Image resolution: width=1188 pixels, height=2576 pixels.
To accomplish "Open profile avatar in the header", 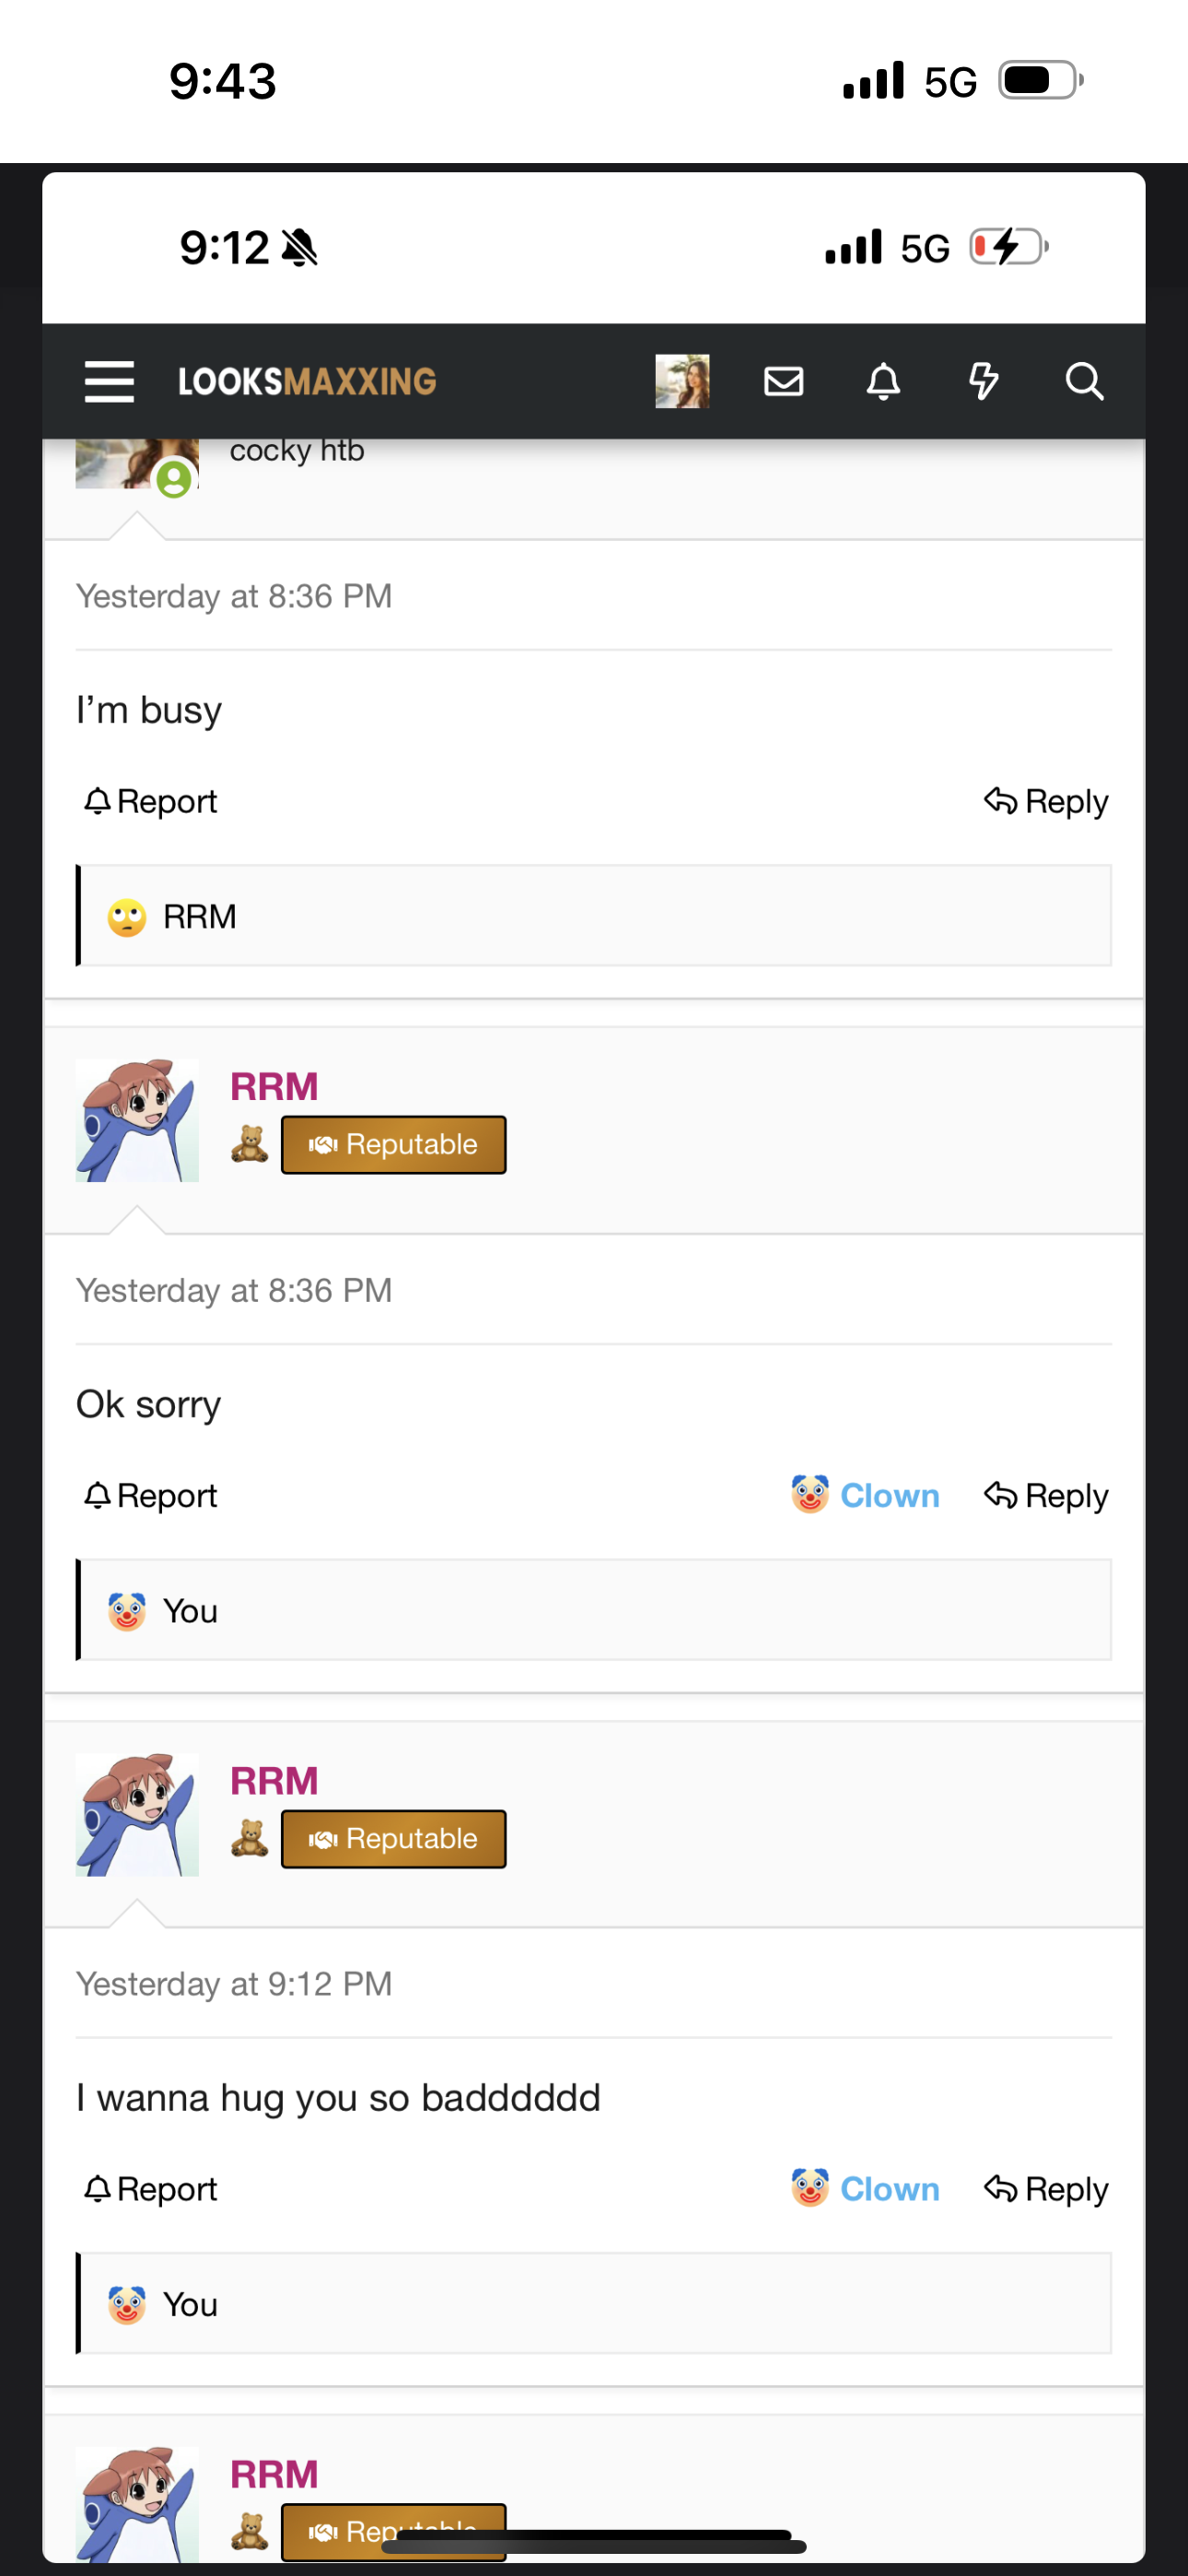I will click(x=682, y=381).
